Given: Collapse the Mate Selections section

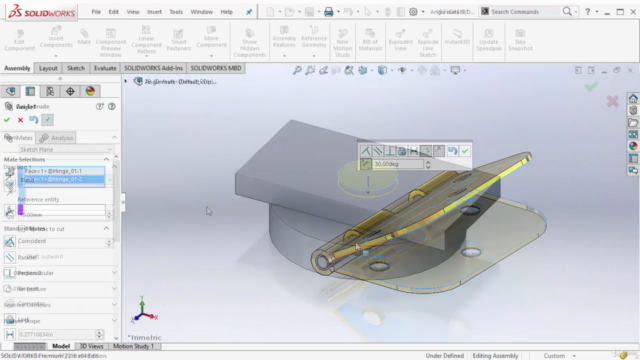Looking at the screenshot, I should click(107, 159).
